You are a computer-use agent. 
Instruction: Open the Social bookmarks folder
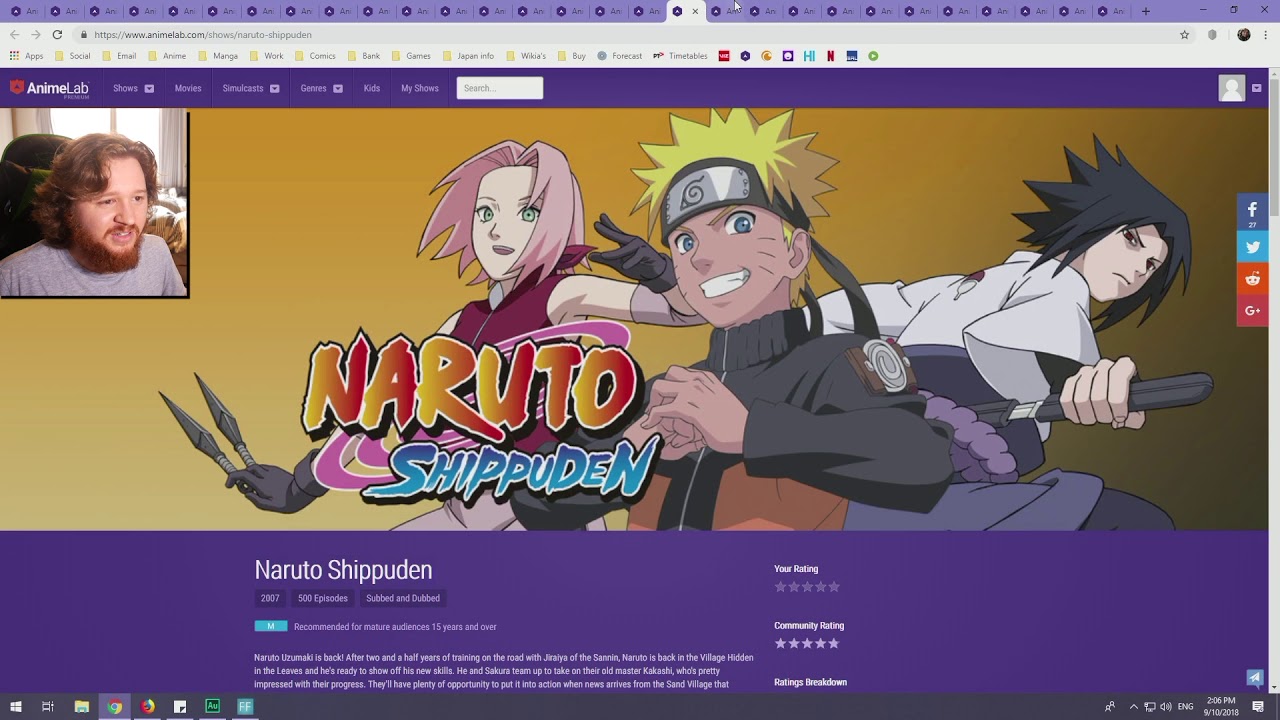tap(72, 56)
